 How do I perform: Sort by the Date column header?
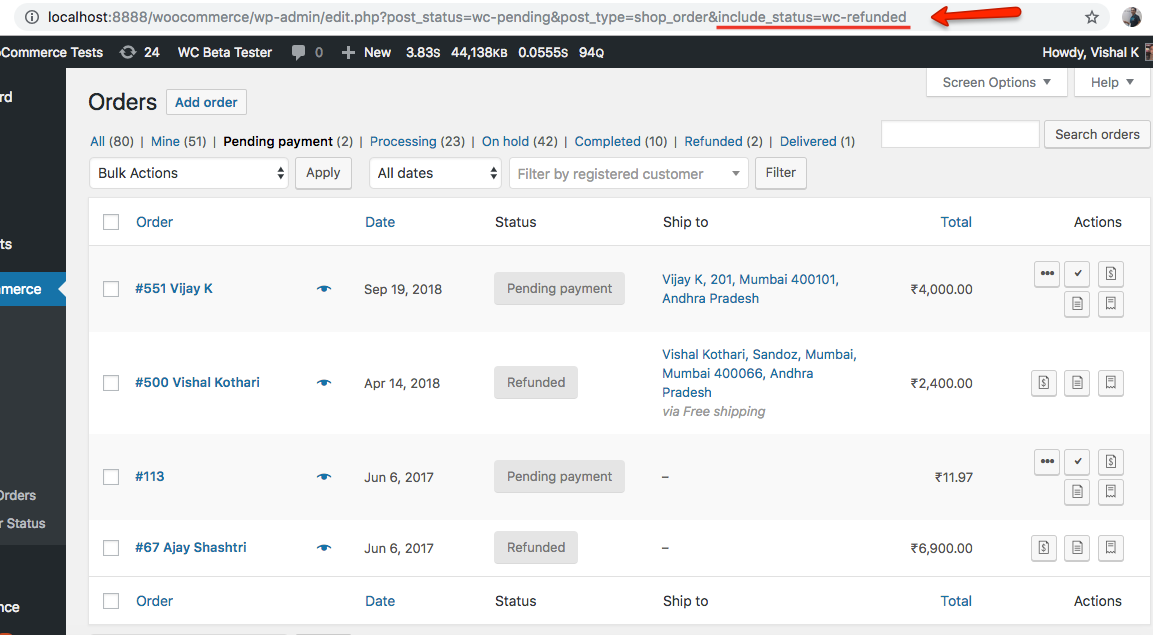point(380,222)
